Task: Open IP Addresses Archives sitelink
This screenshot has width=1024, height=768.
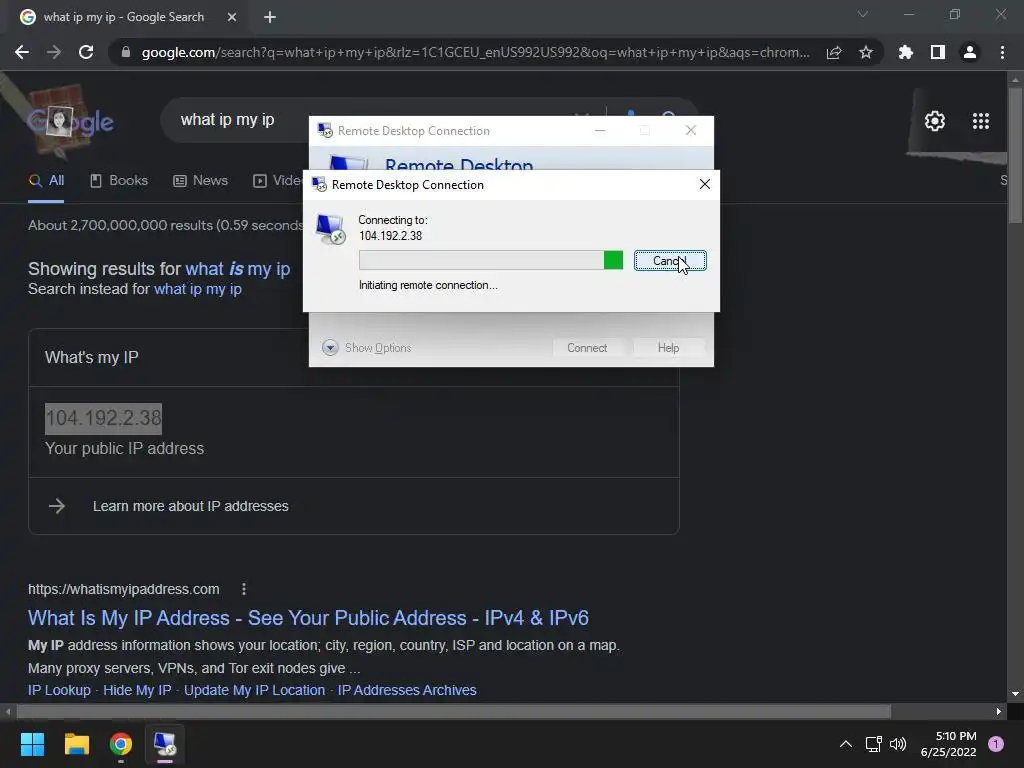Action: coord(407,690)
